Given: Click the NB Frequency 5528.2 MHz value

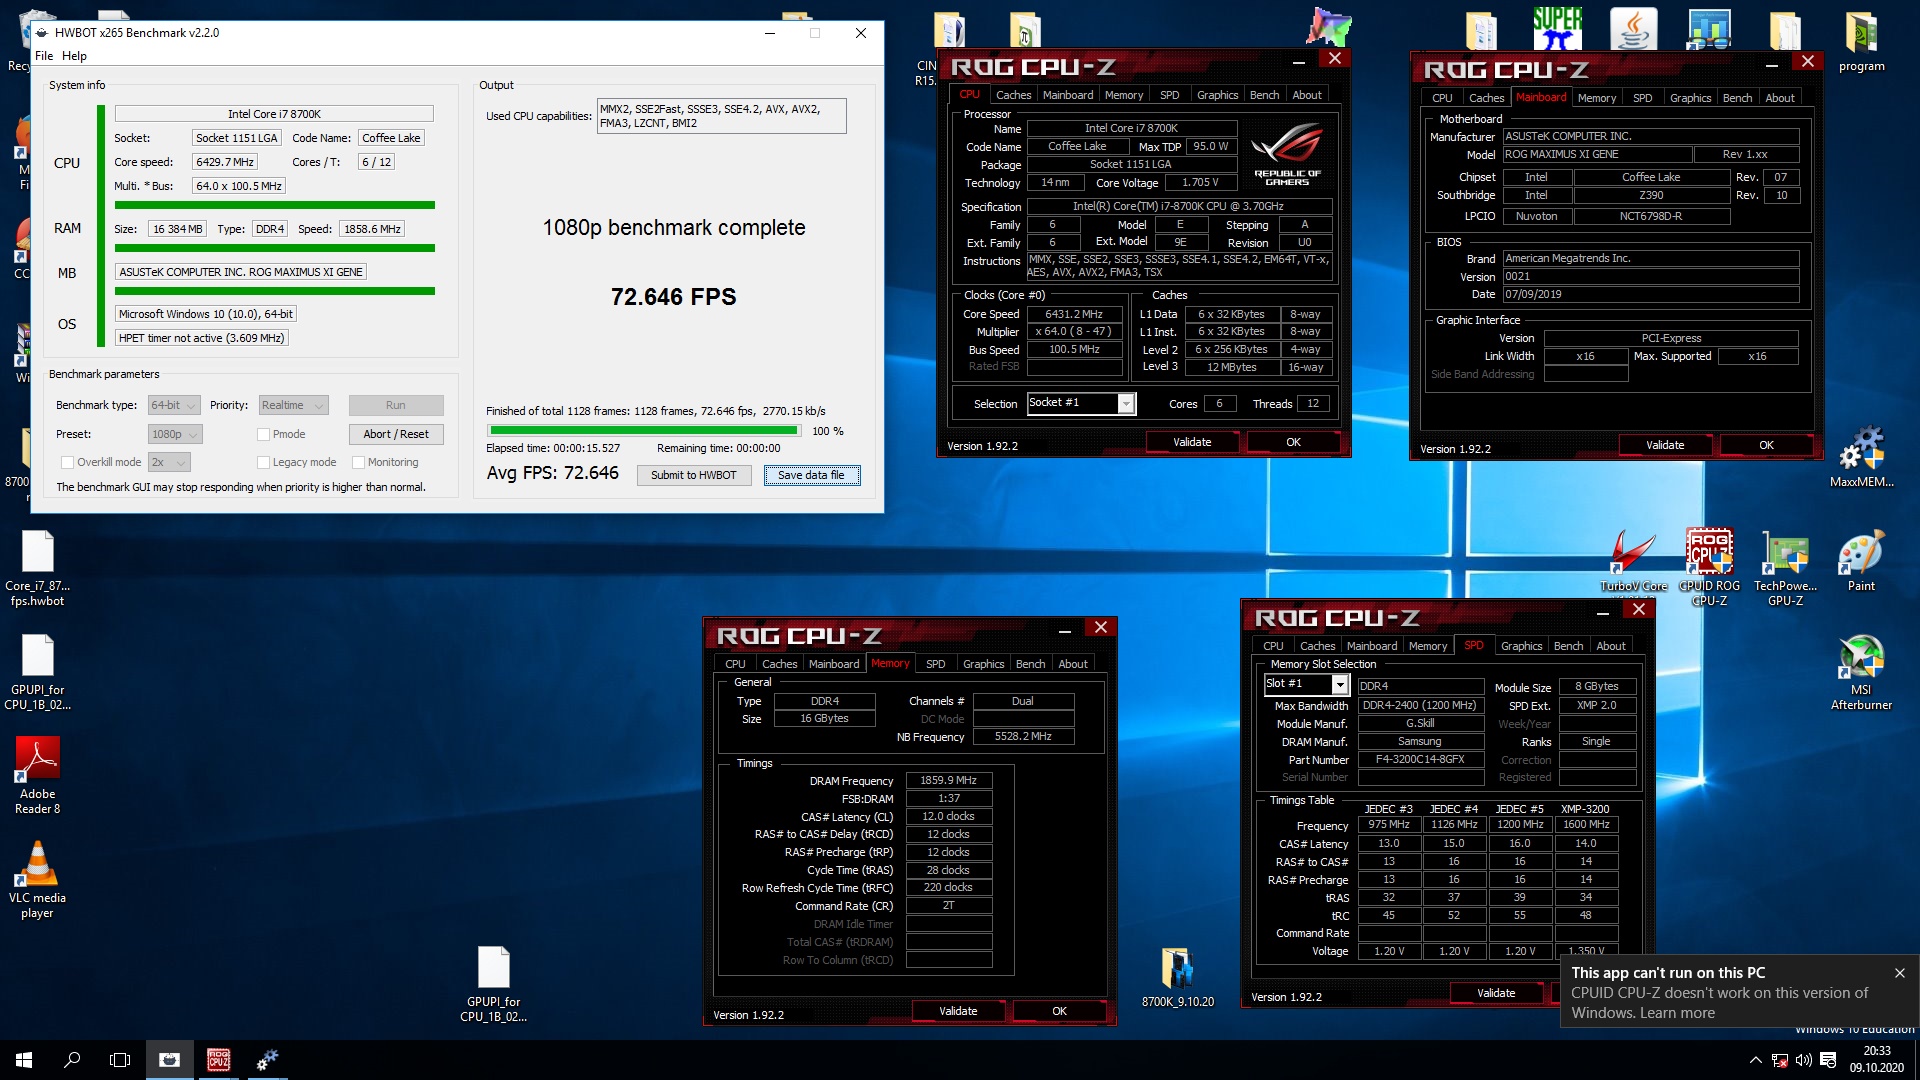Looking at the screenshot, I should tap(1023, 736).
